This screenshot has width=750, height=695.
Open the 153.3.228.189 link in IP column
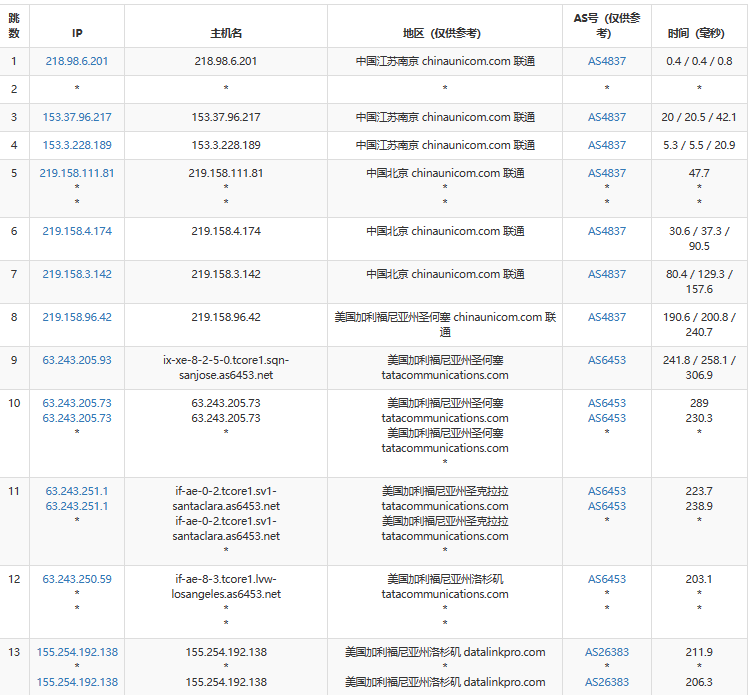77,145
